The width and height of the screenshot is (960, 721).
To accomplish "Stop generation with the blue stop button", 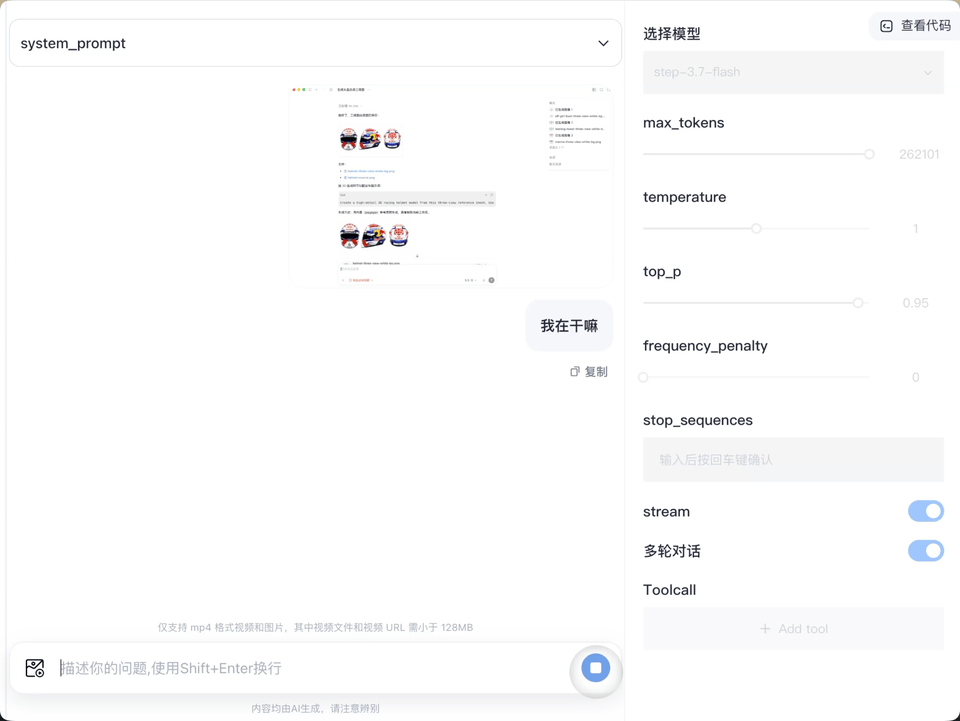I will pos(596,668).
